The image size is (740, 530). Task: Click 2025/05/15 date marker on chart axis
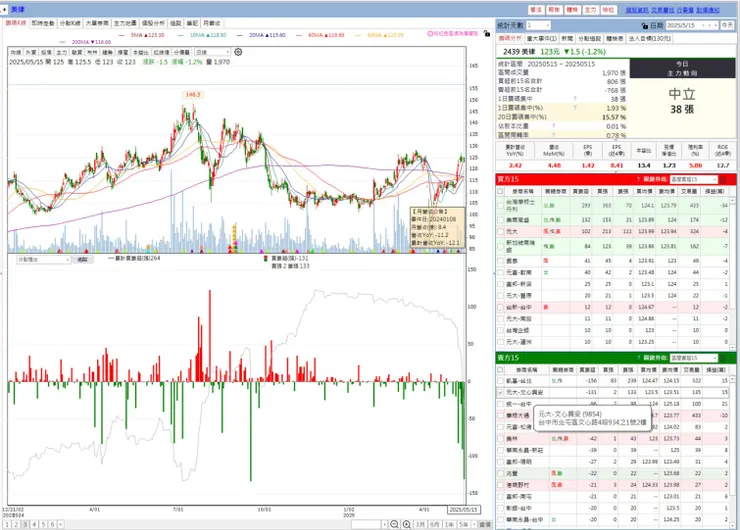(x=464, y=510)
